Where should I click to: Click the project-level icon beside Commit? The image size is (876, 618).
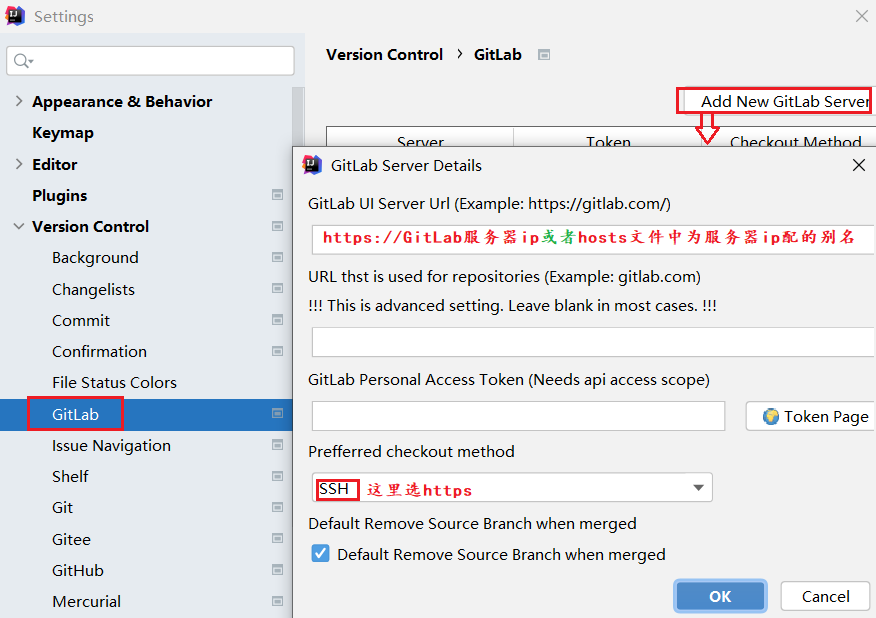[x=277, y=321]
